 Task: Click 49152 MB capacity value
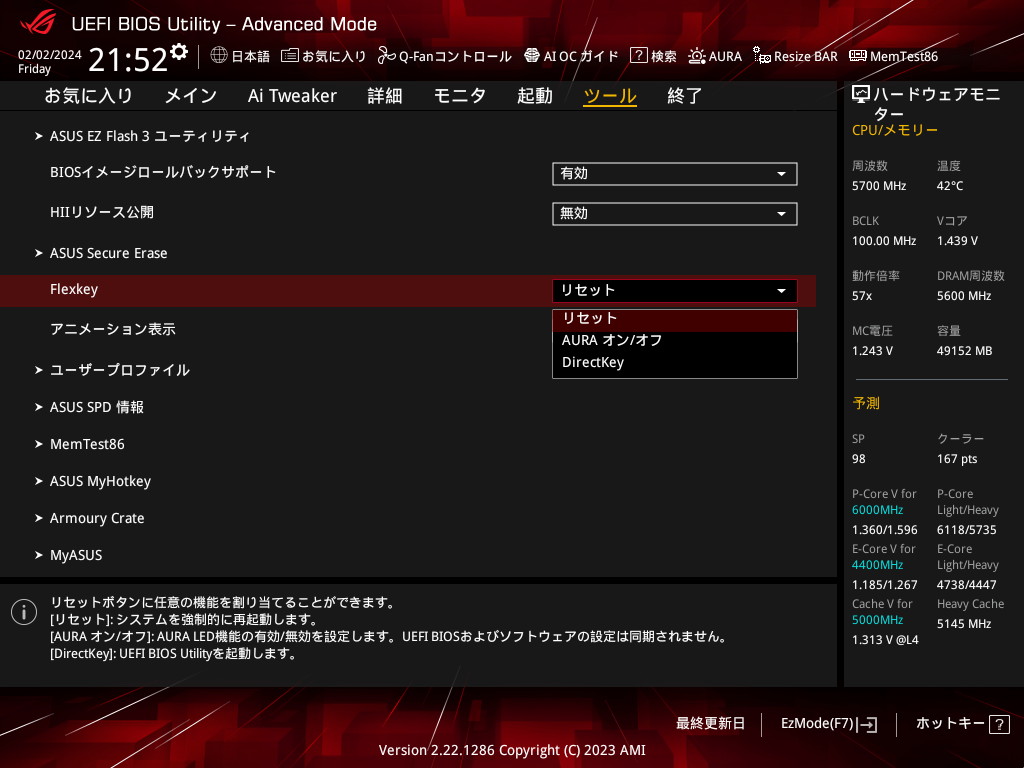[x=965, y=351]
